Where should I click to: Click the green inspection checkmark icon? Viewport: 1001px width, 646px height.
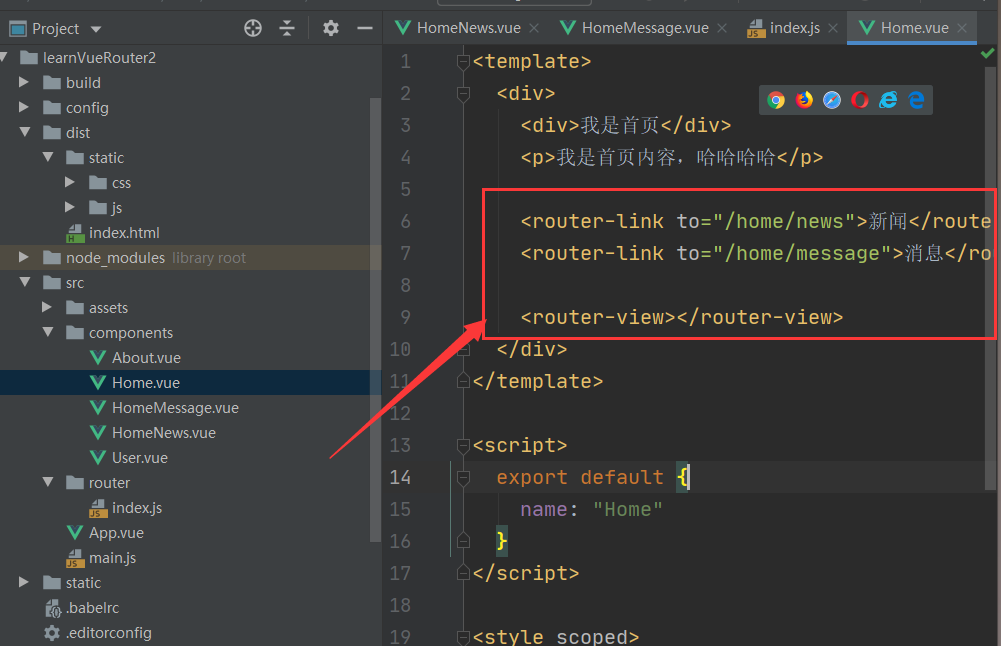987,54
